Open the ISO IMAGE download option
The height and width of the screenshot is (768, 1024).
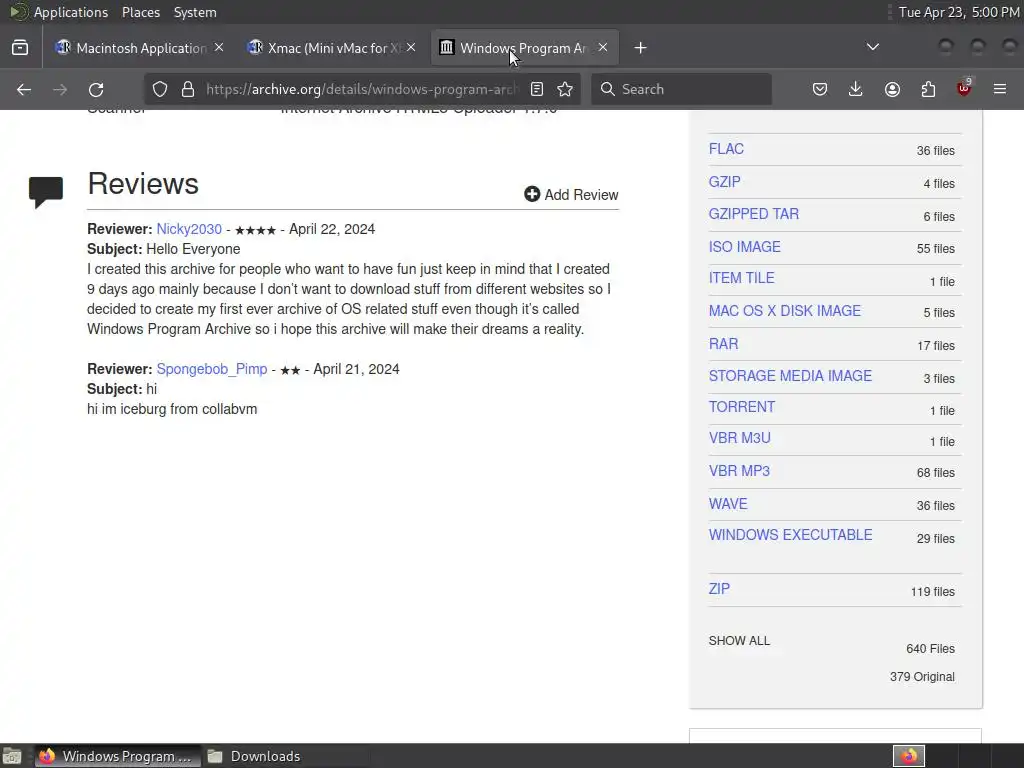pyautogui.click(x=744, y=247)
